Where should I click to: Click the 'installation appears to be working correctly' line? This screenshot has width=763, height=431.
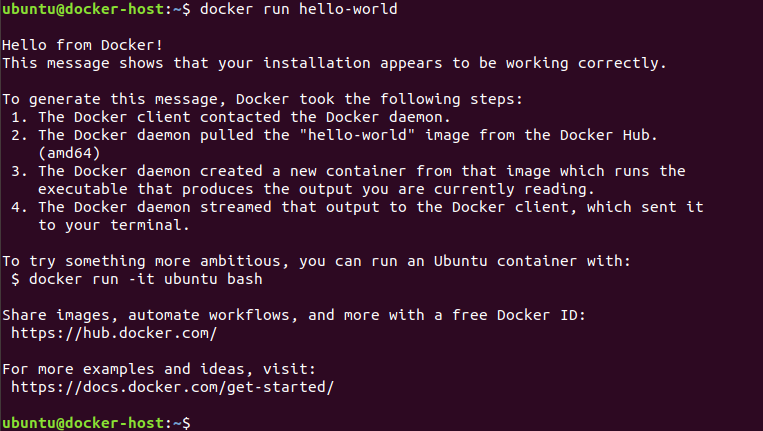pyautogui.click(x=334, y=63)
